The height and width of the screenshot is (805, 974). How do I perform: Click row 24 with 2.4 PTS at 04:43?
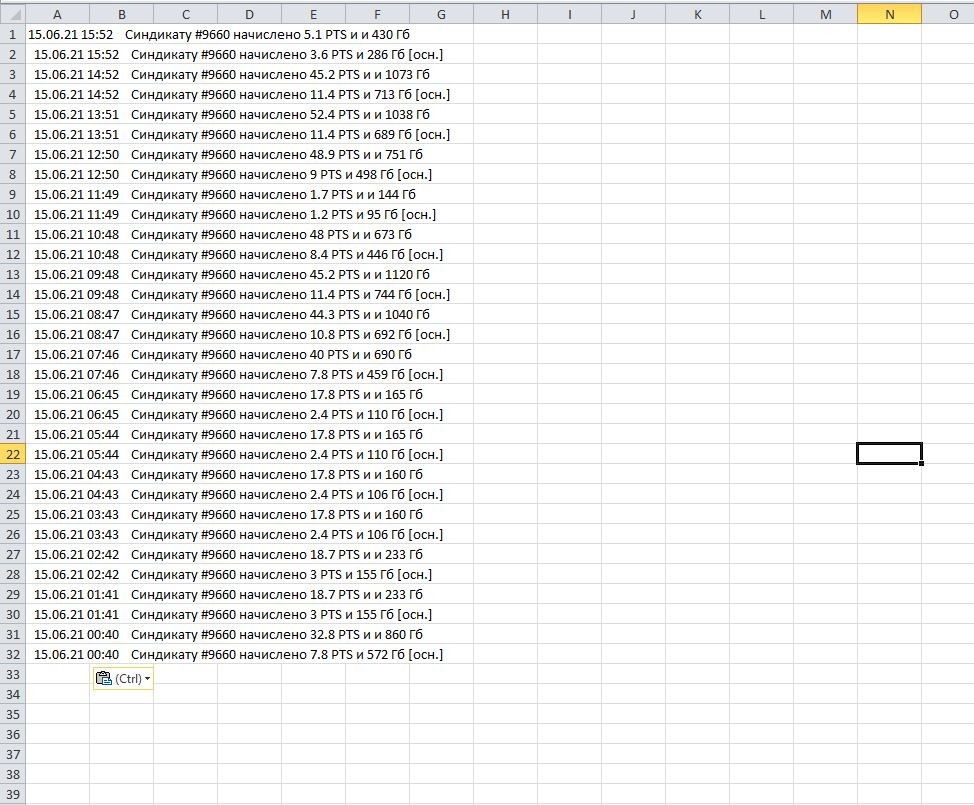pyautogui.click(x=239, y=494)
